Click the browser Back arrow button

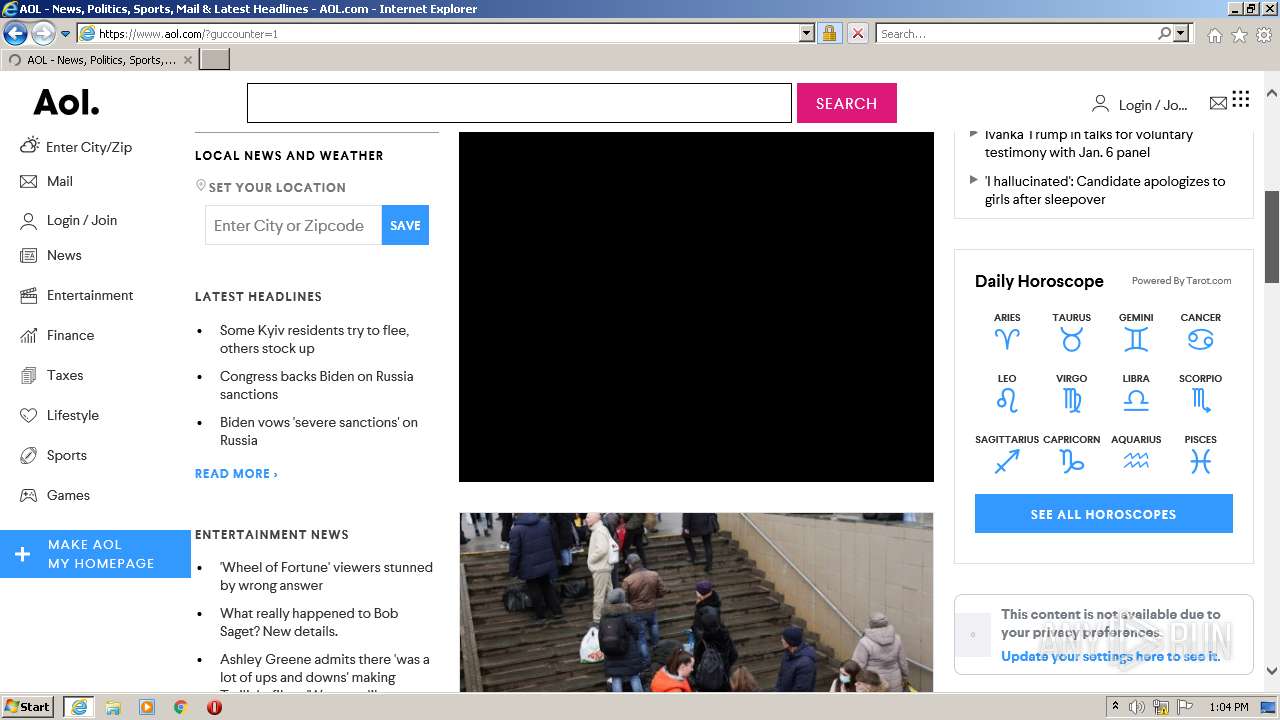click(15, 33)
